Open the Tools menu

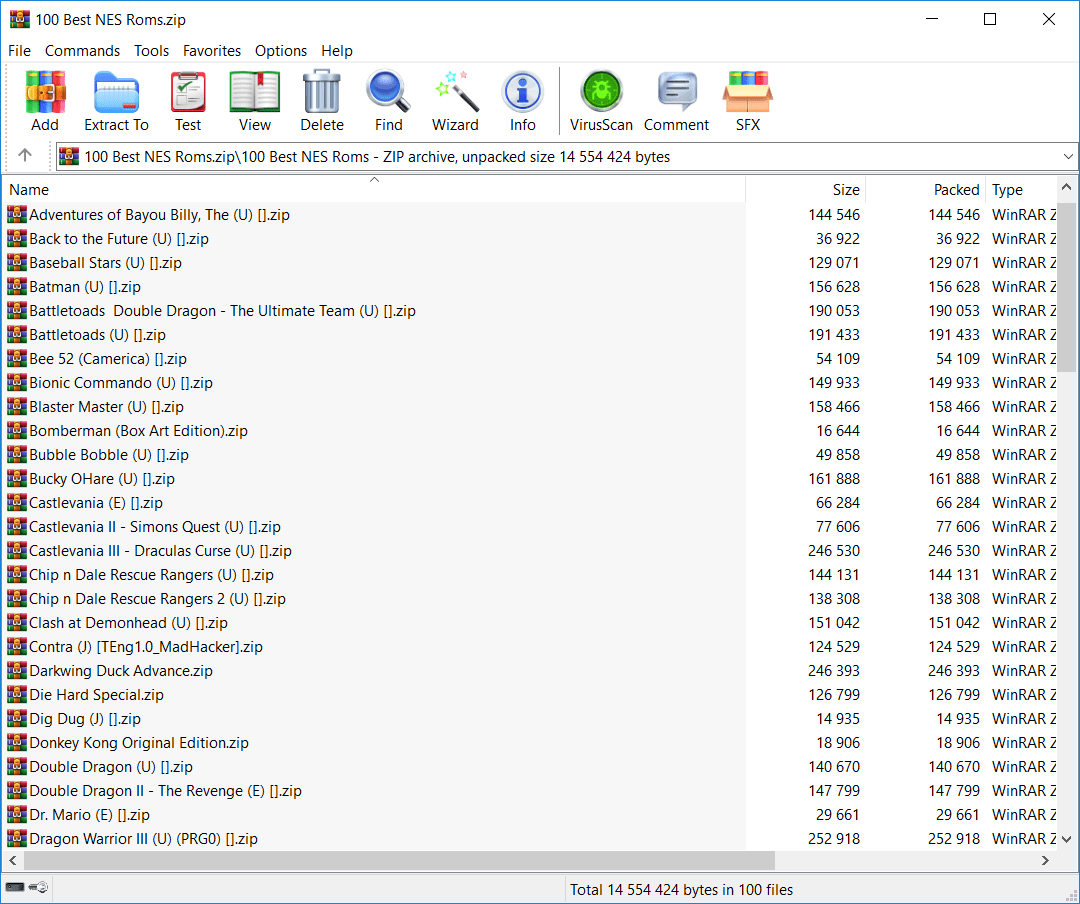[152, 51]
